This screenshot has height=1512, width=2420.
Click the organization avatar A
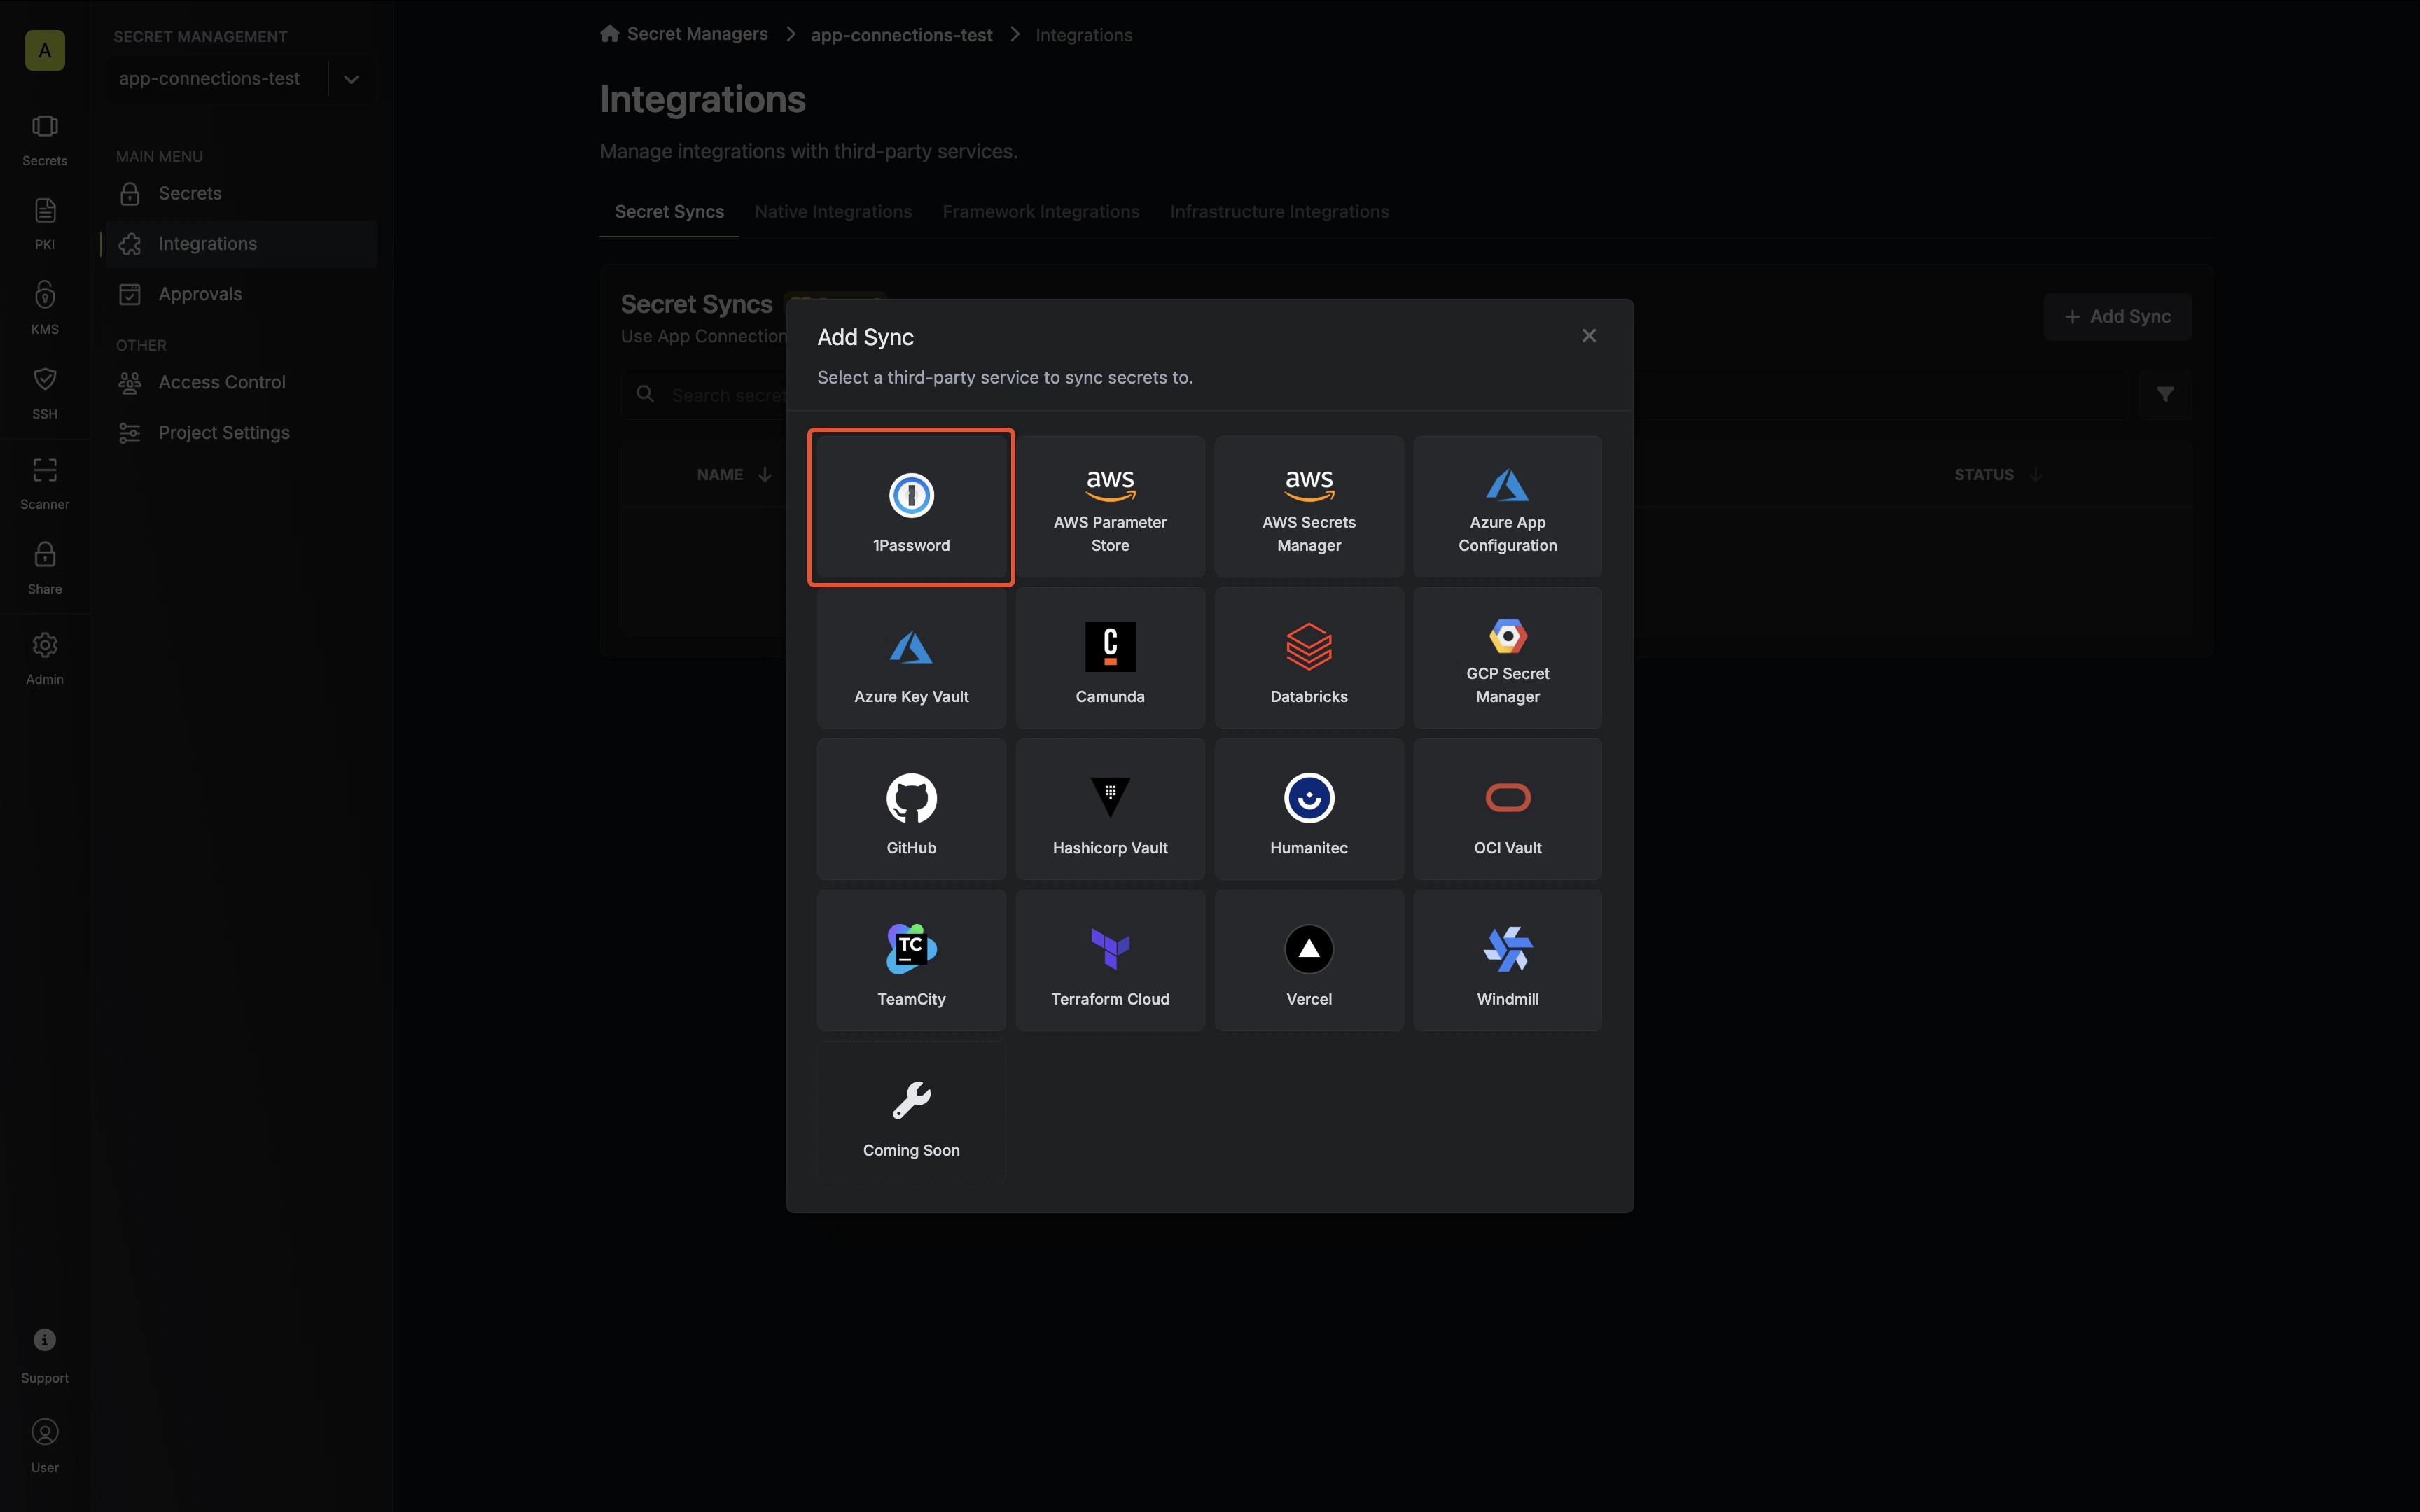[x=45, y=50]
